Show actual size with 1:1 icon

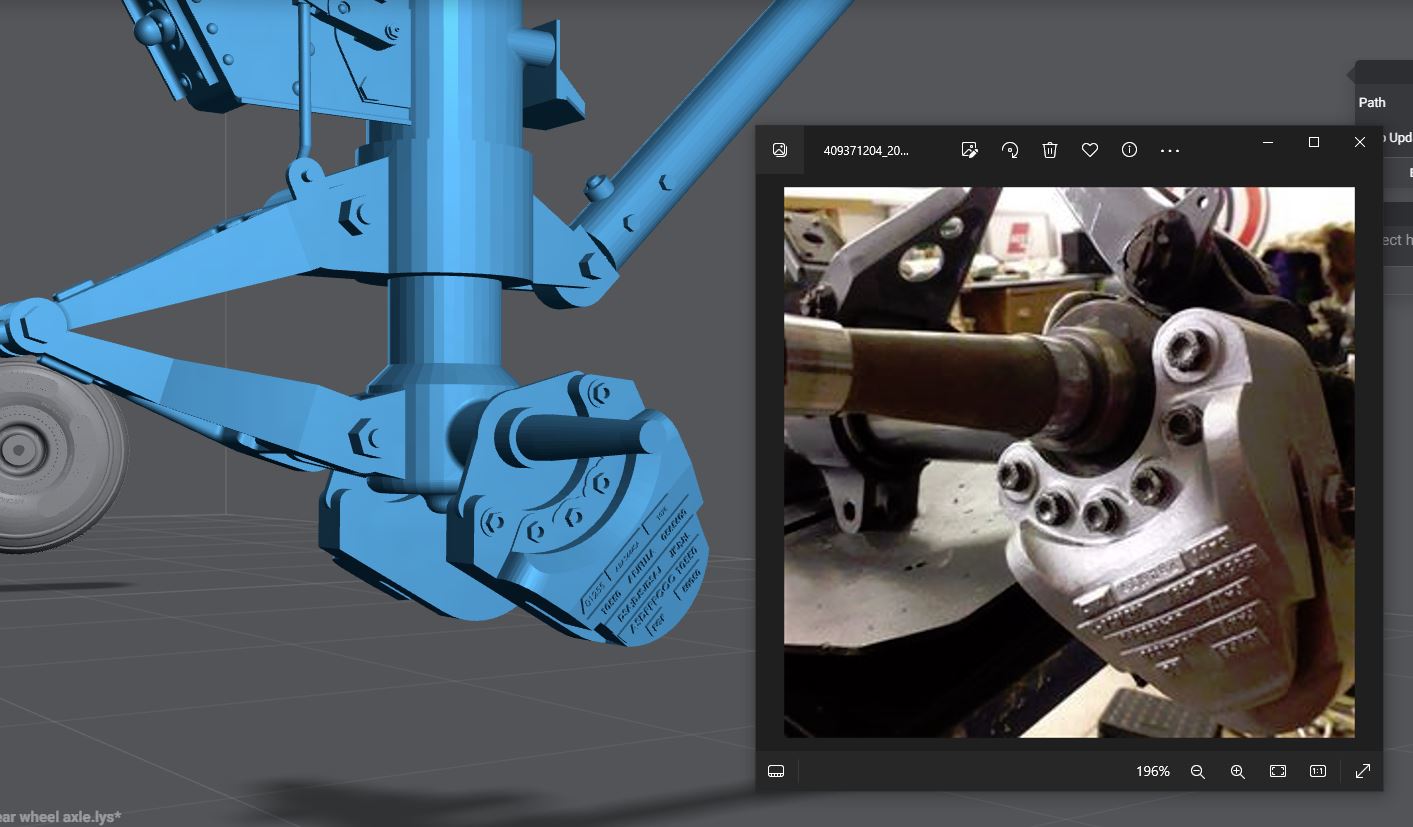(x=1318, y=771)
